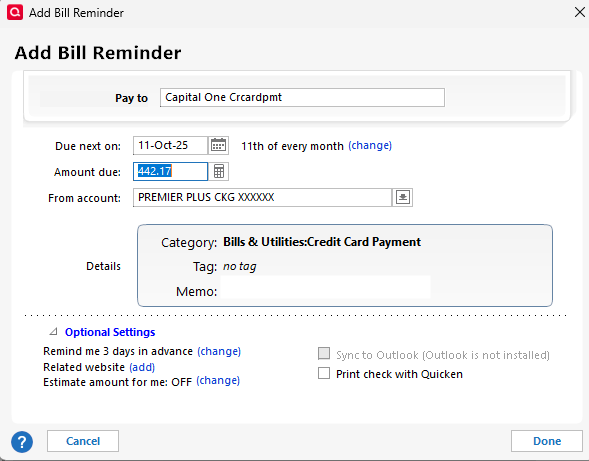
Task: Click the 'Print check with Quicken' label
Action: pyautogui.click(x=399, y=374)
